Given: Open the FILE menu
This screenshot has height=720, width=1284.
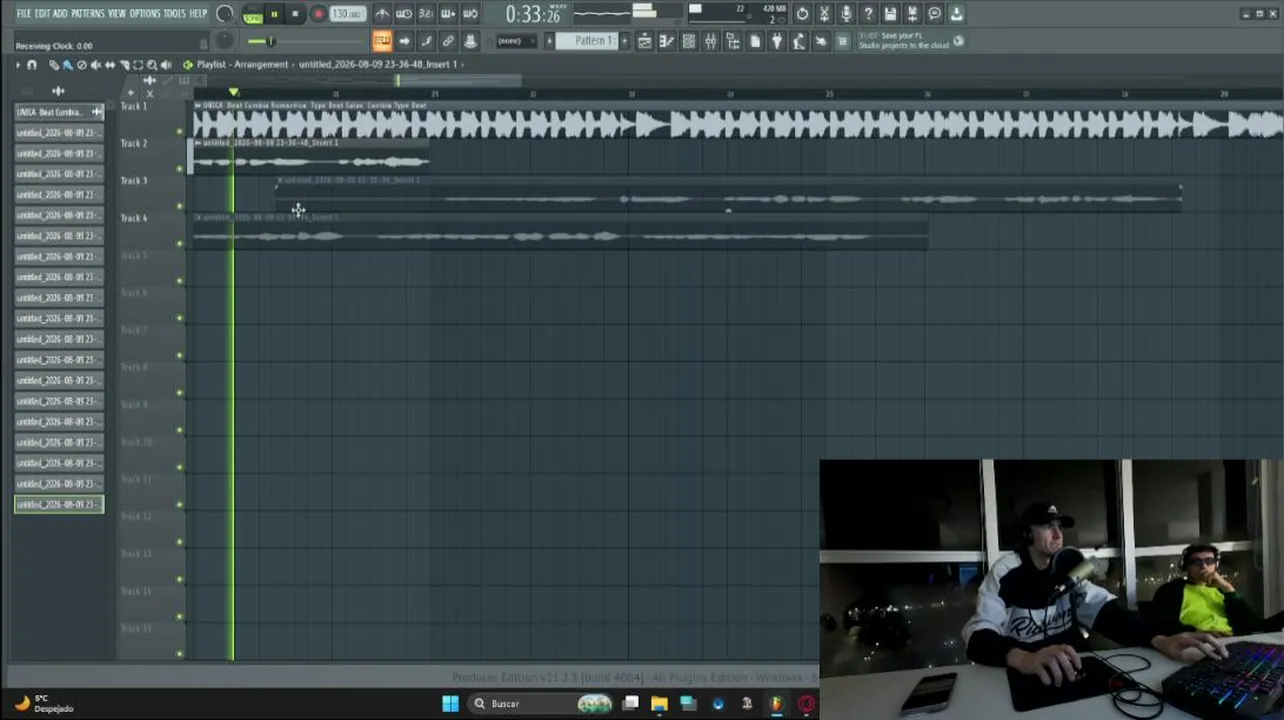Looking at the screenshot, I should (23, 13).
